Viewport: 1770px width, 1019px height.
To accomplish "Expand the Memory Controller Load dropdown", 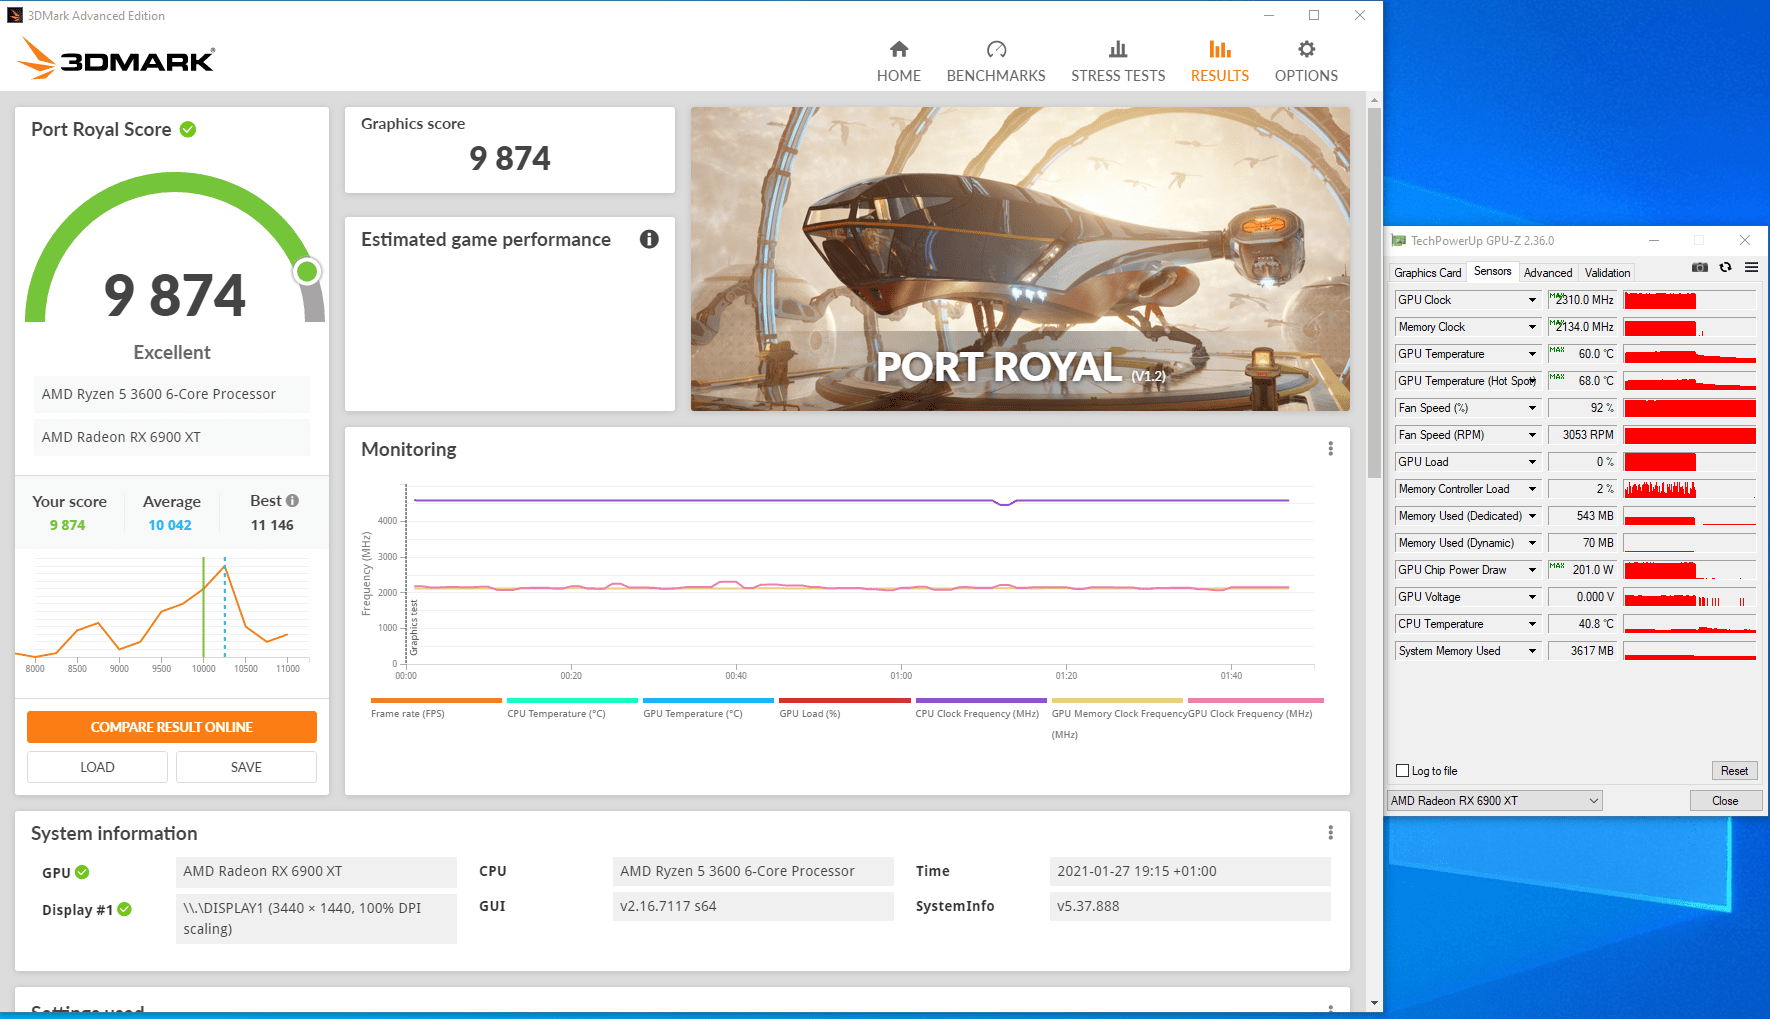I will 1532,489.
